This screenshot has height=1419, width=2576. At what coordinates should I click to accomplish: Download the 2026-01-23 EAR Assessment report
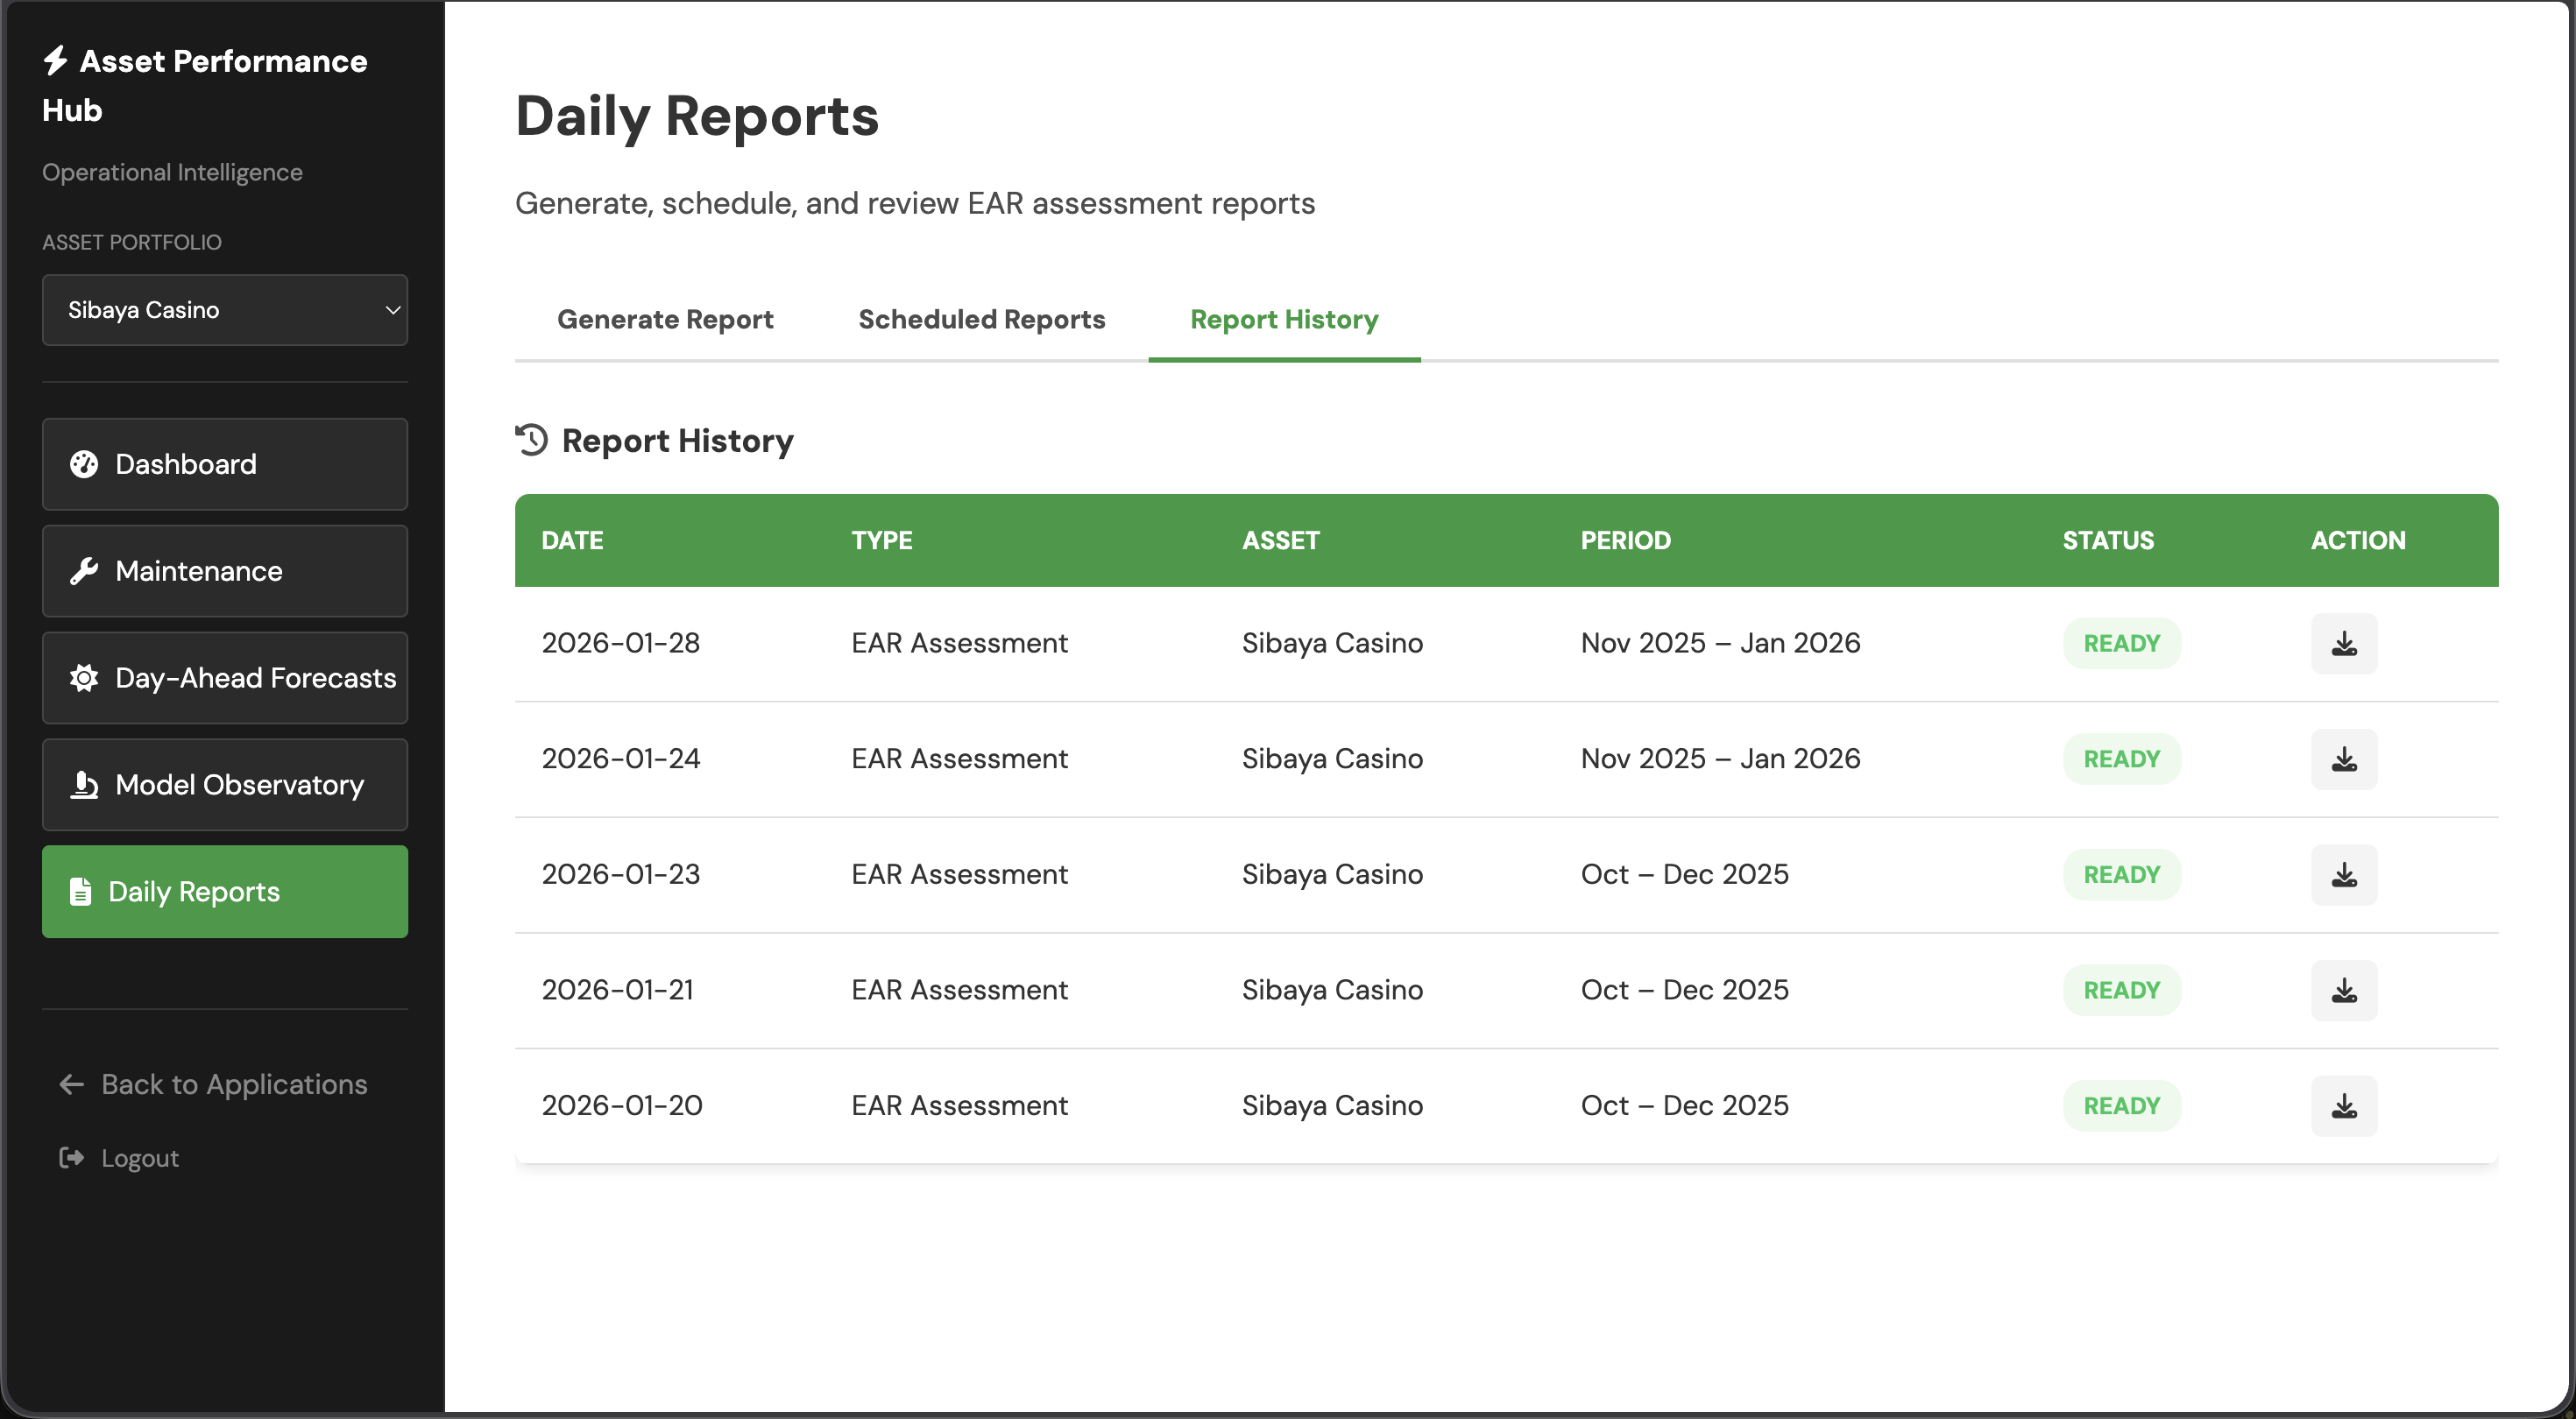pos(2344,874)
